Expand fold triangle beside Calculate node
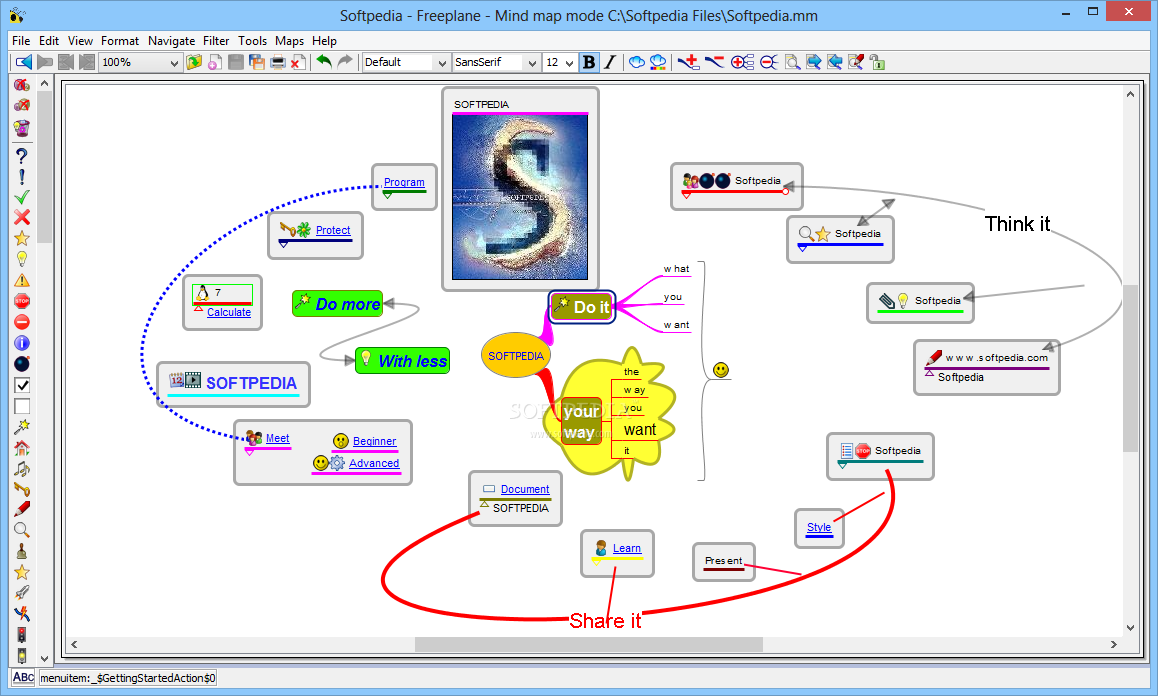 199,308
